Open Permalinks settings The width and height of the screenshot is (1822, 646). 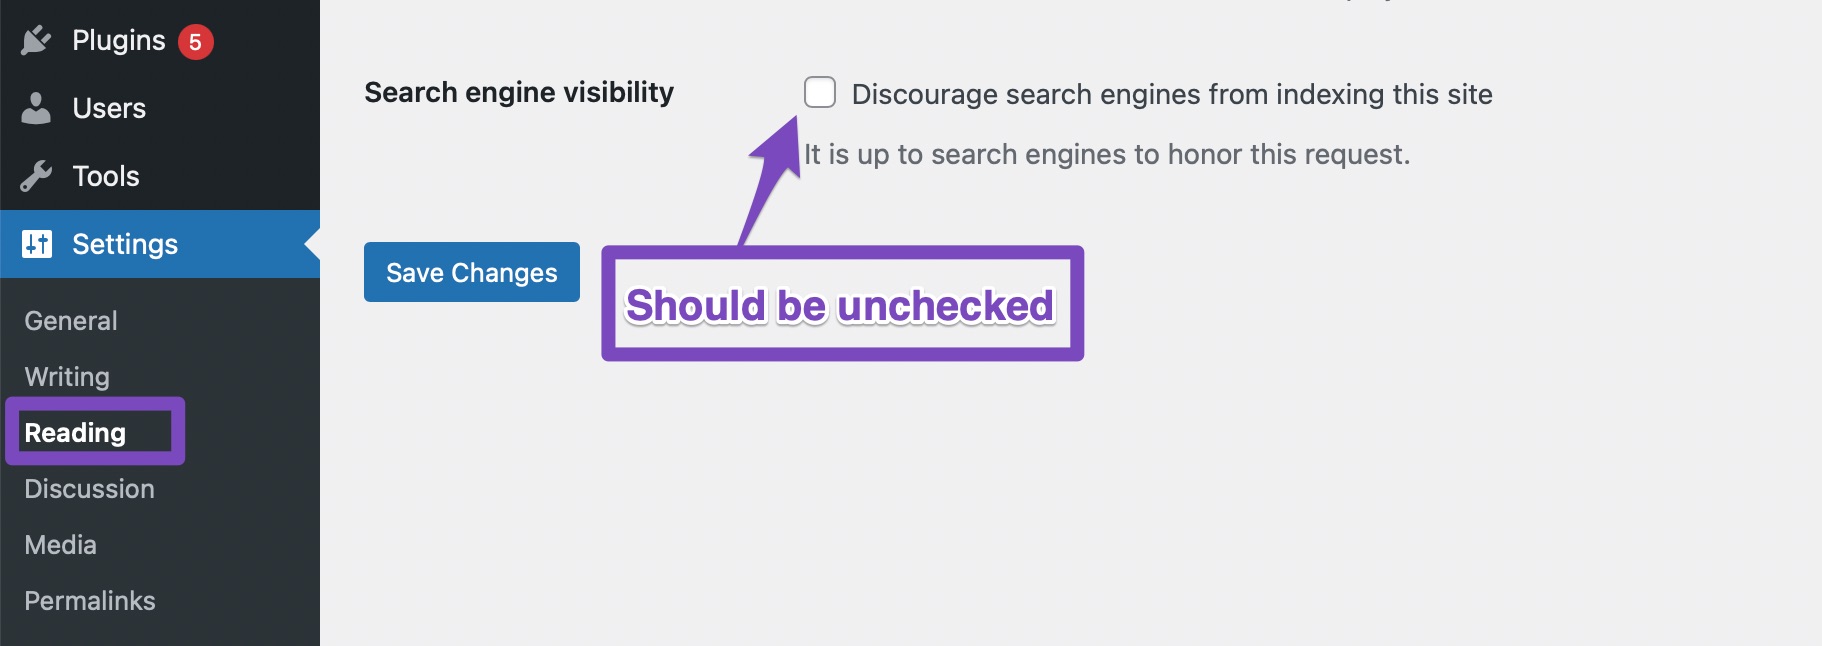[x=90, y=601]
